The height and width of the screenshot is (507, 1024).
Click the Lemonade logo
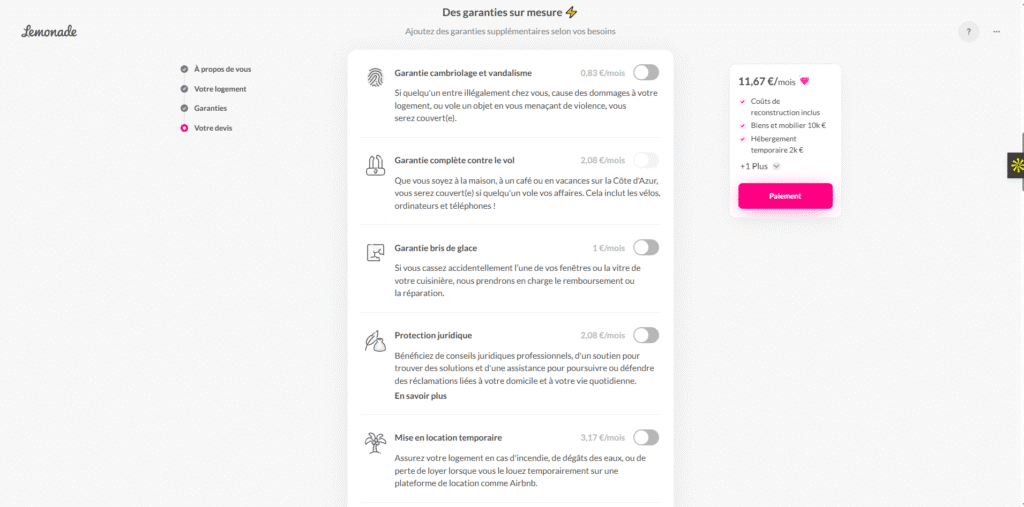pyautogui.click(x=49, y=31)
